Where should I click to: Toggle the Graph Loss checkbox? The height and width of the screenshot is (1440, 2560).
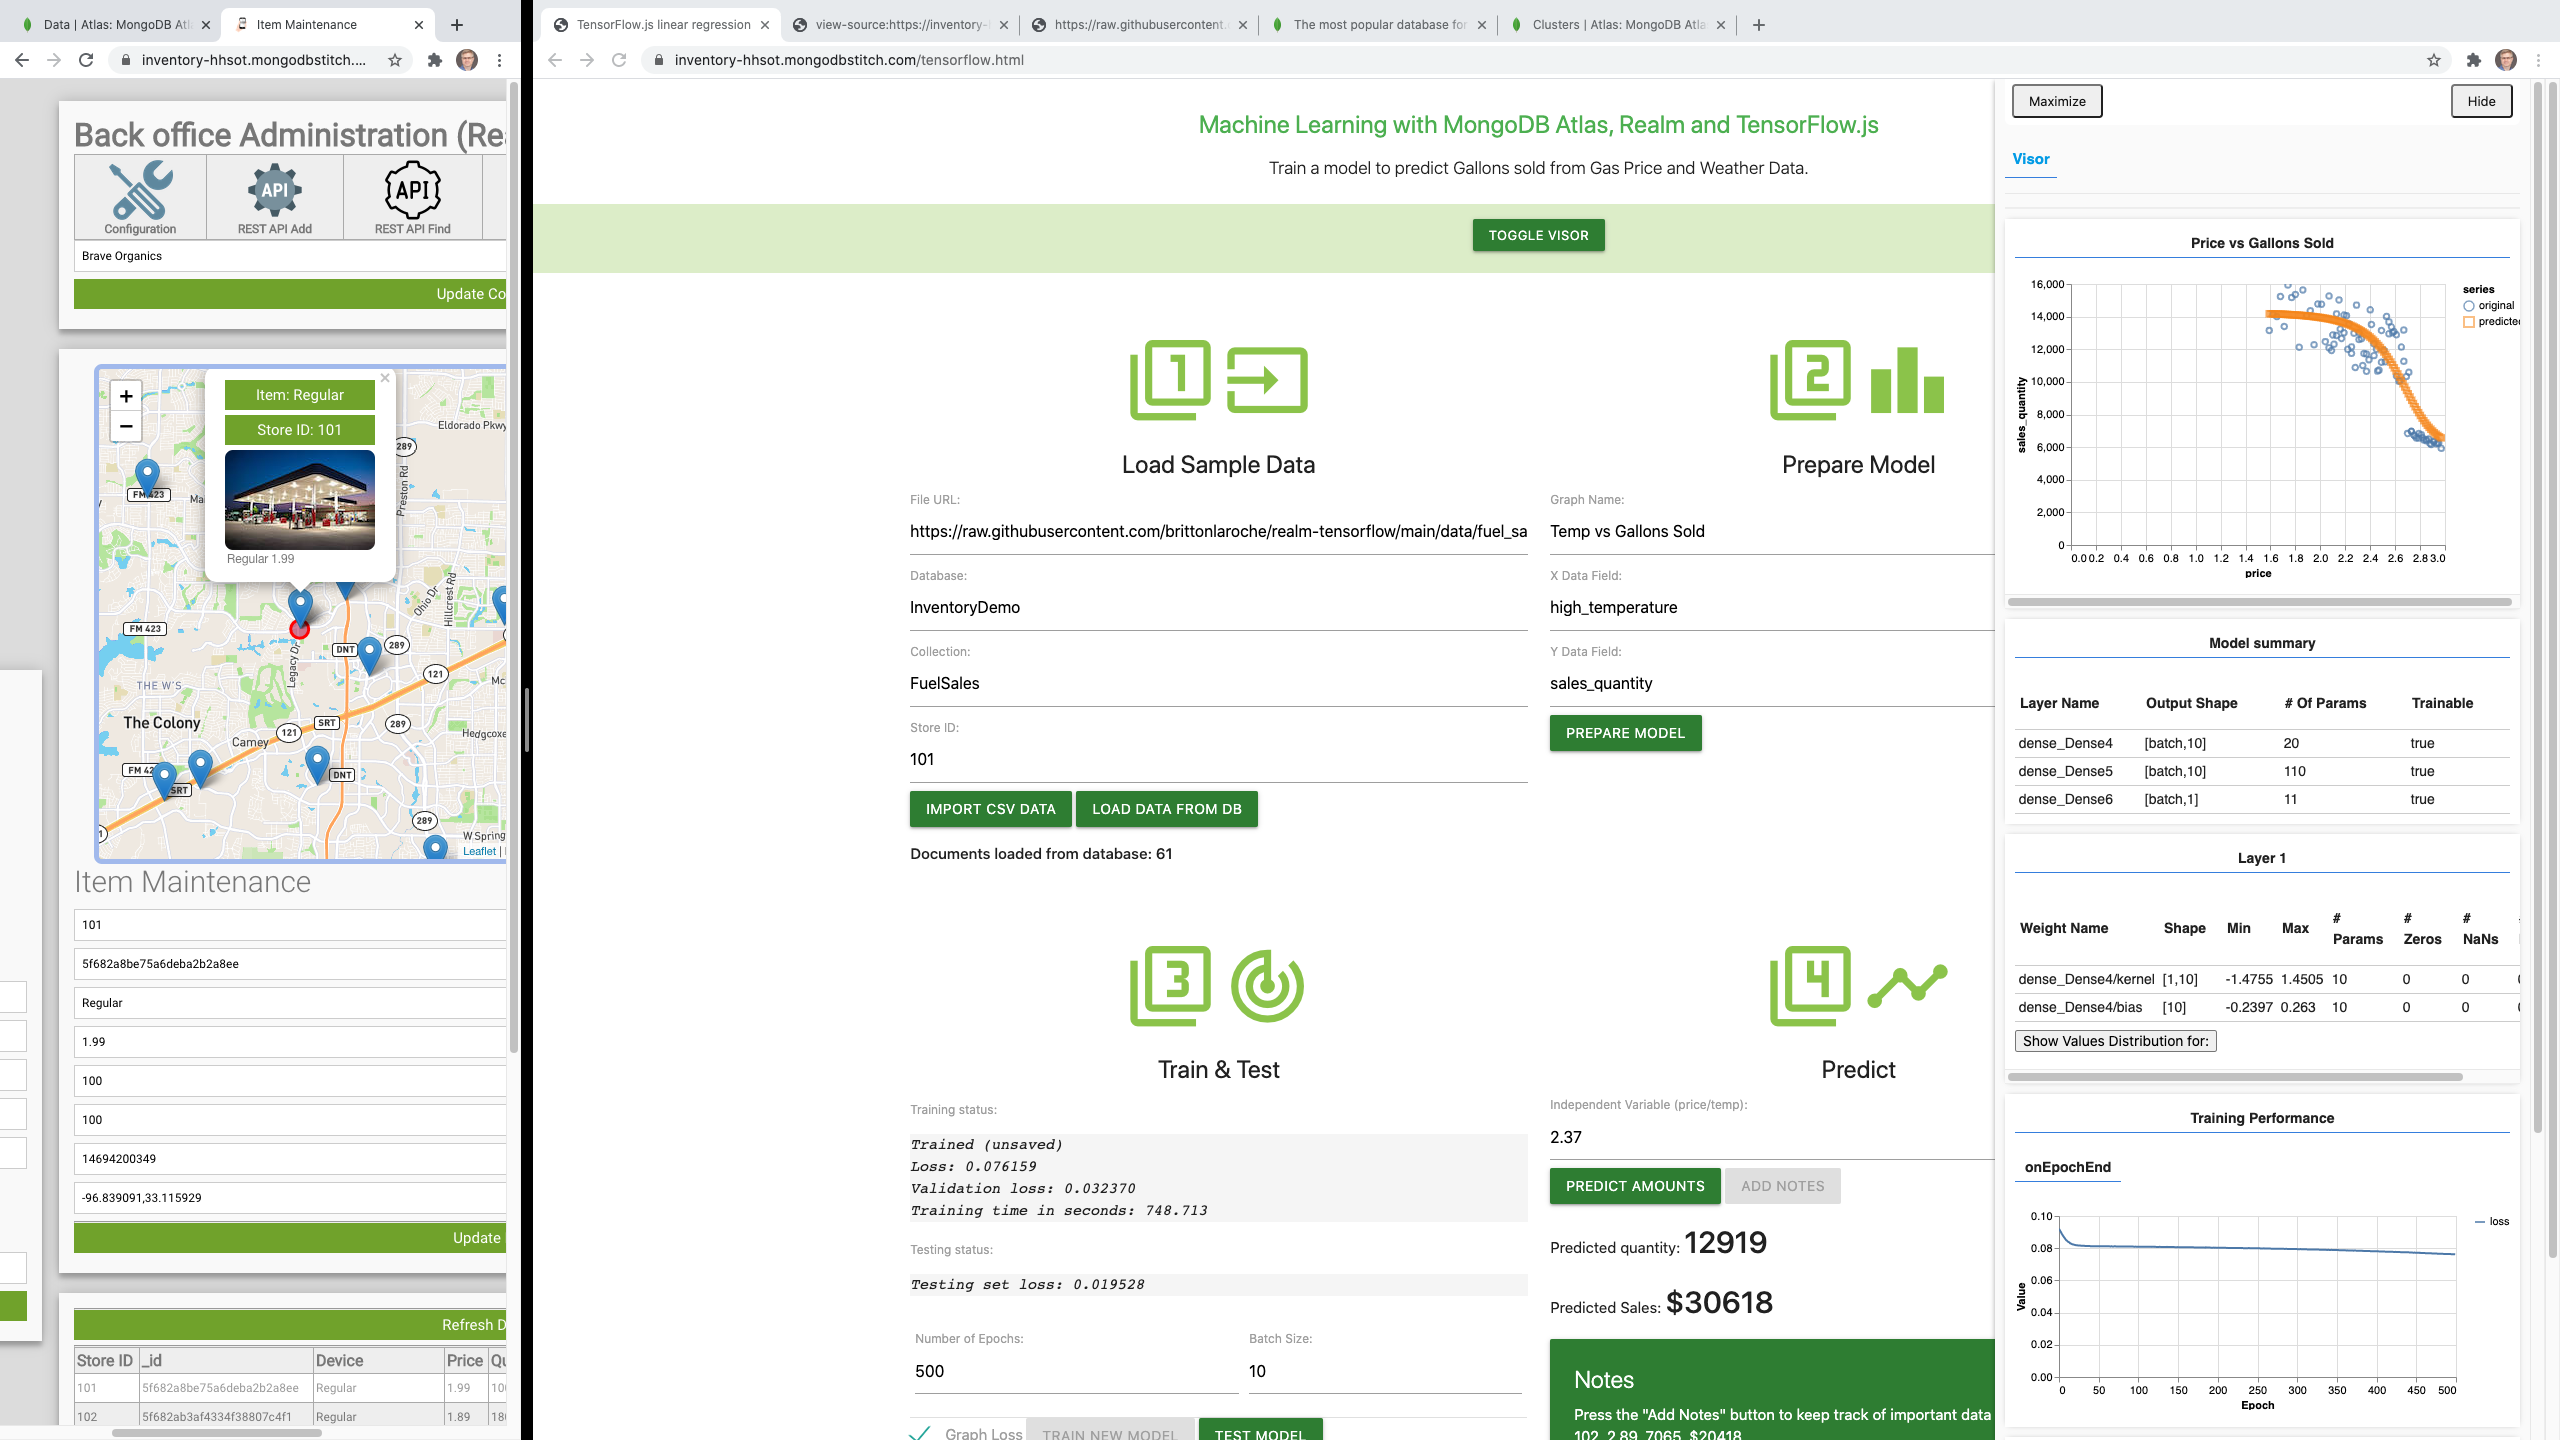pos(920,1433)
